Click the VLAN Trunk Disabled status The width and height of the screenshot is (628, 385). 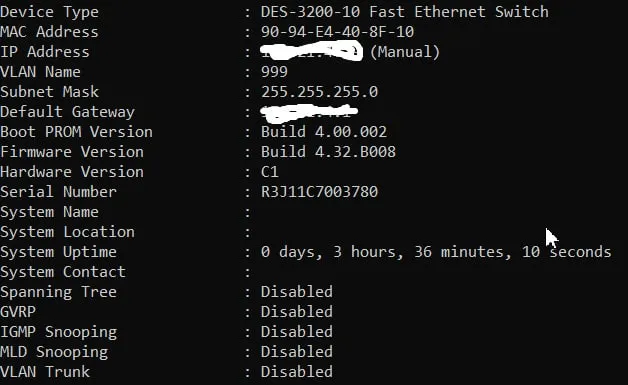coord(297,371)
